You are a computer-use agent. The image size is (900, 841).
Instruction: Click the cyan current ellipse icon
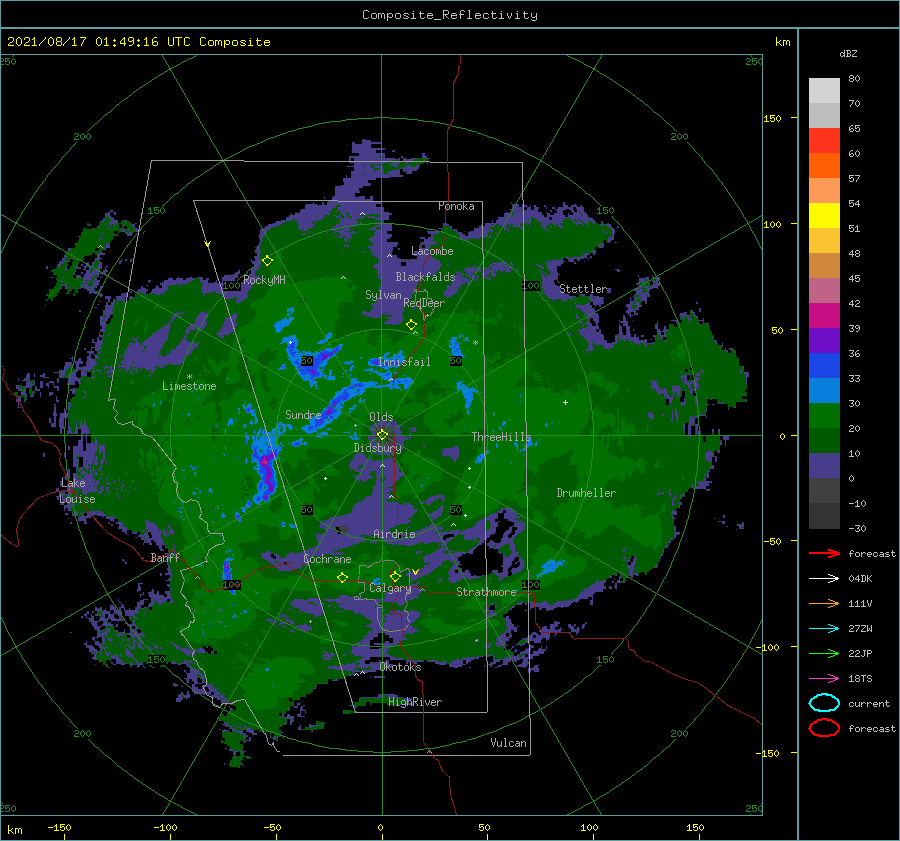pyautogui.click(x=824, y=703)
